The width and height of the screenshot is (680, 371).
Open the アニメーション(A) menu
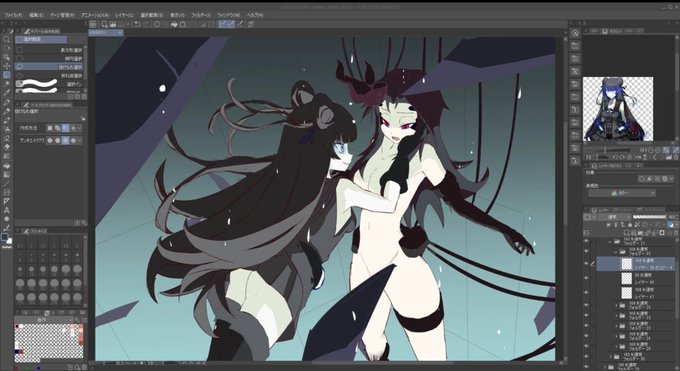(x=95, y=15)
